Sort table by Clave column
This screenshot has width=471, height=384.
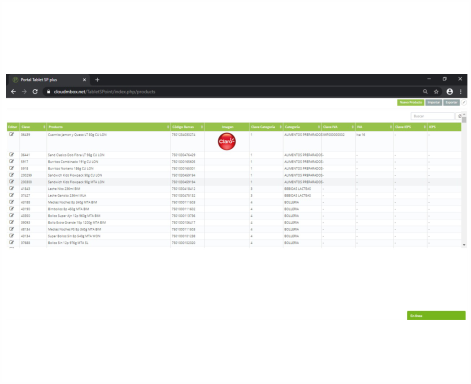[33, 127]
